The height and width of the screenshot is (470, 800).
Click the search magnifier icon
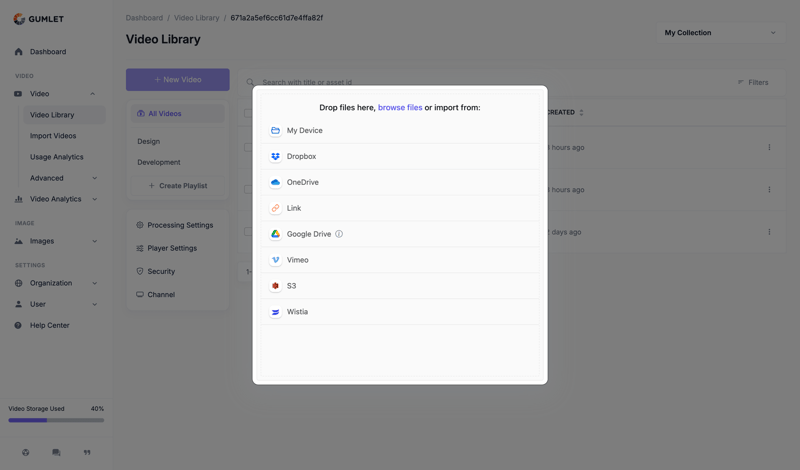tap(250, 82)
